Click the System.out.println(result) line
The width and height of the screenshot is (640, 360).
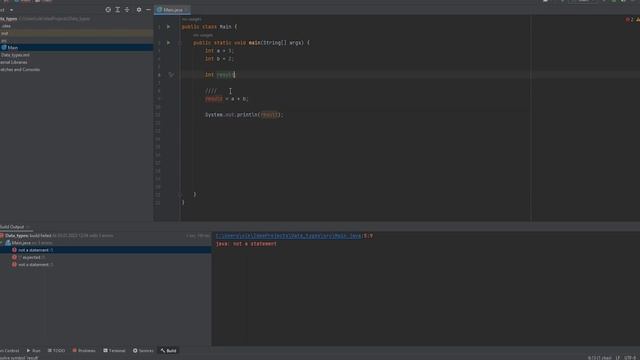point(244,115)
